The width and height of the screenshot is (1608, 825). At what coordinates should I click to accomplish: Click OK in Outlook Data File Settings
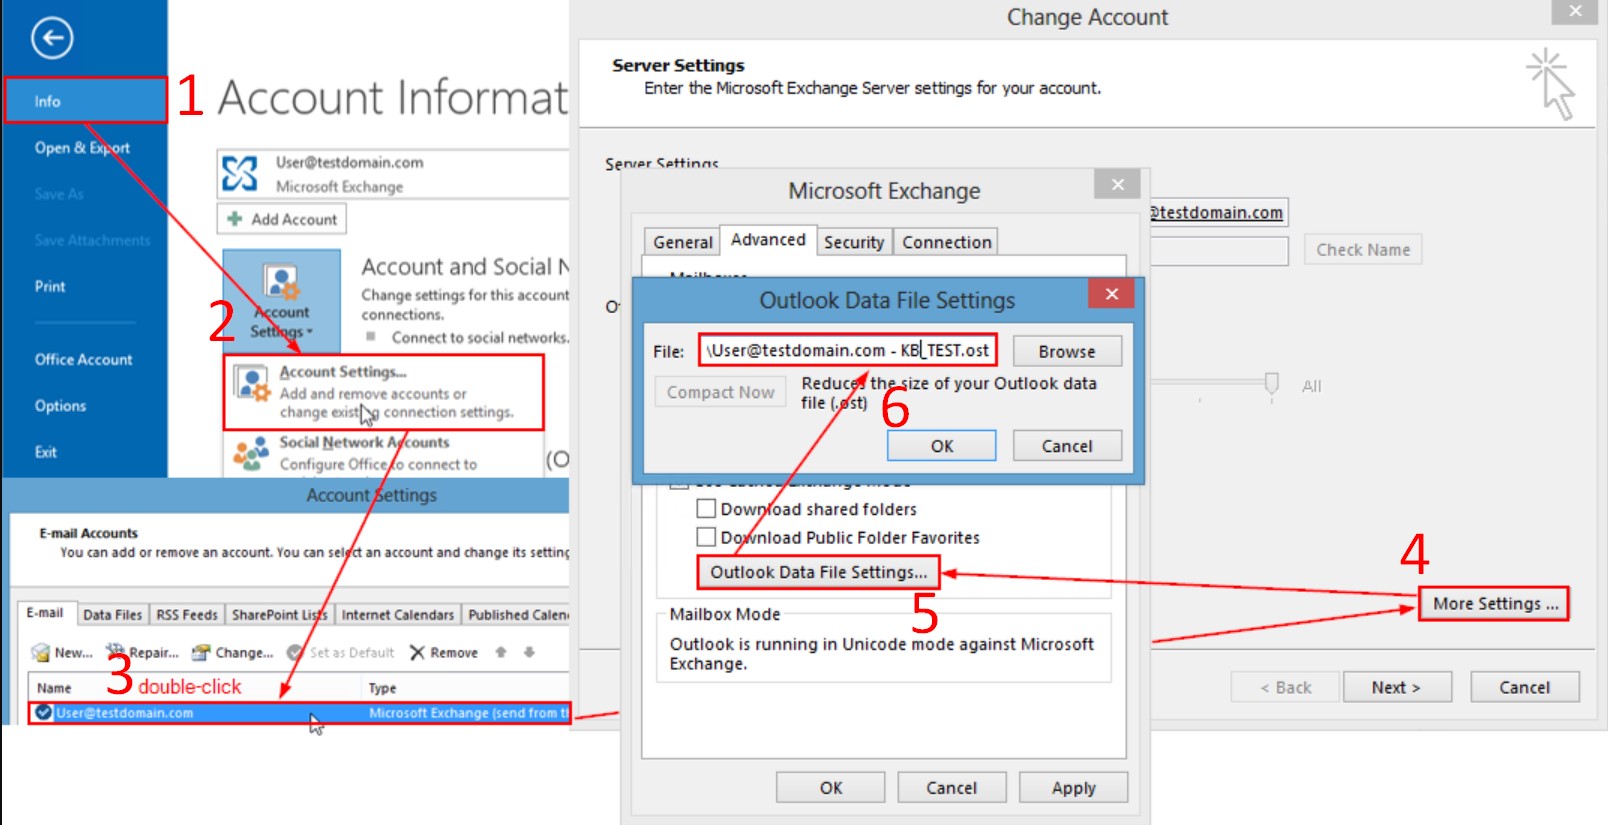[942, 446]
